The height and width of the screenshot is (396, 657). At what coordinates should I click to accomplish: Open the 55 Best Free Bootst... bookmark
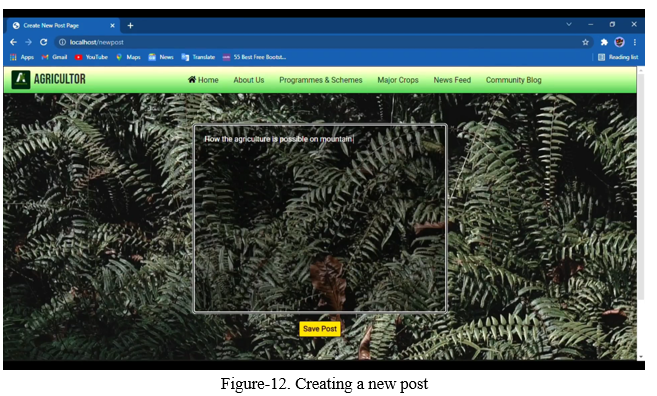coord(254,57)
